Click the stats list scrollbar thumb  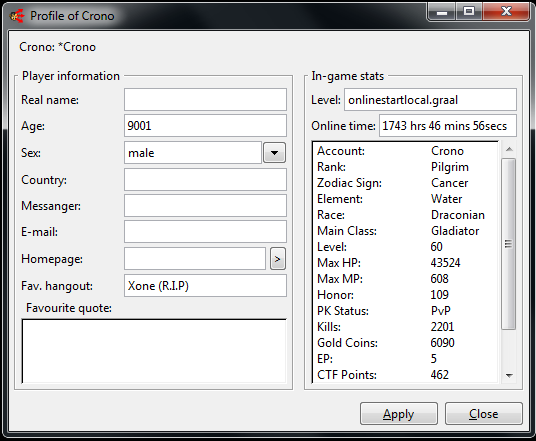tap(509, 244)
